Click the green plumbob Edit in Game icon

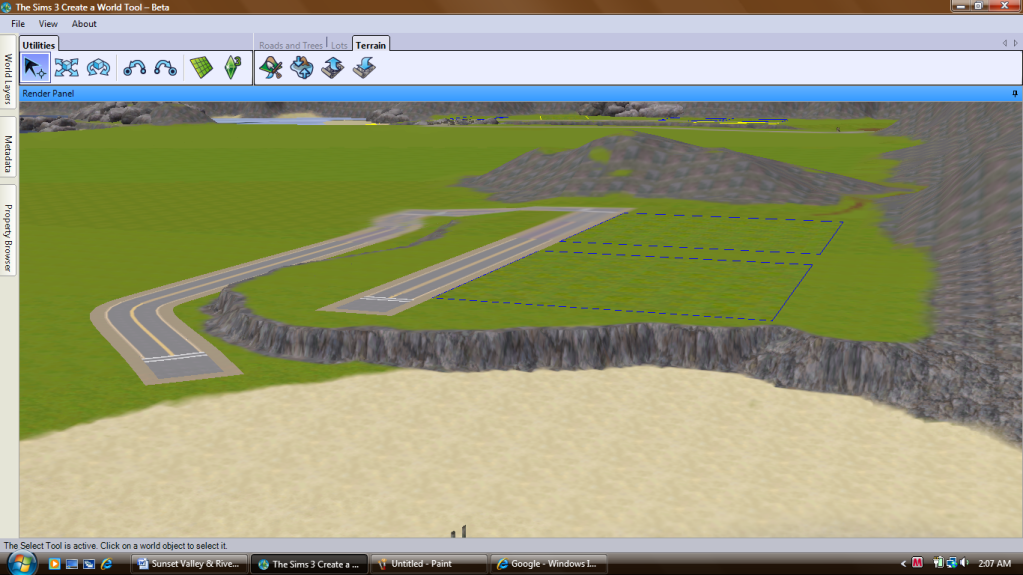(233, 68)
